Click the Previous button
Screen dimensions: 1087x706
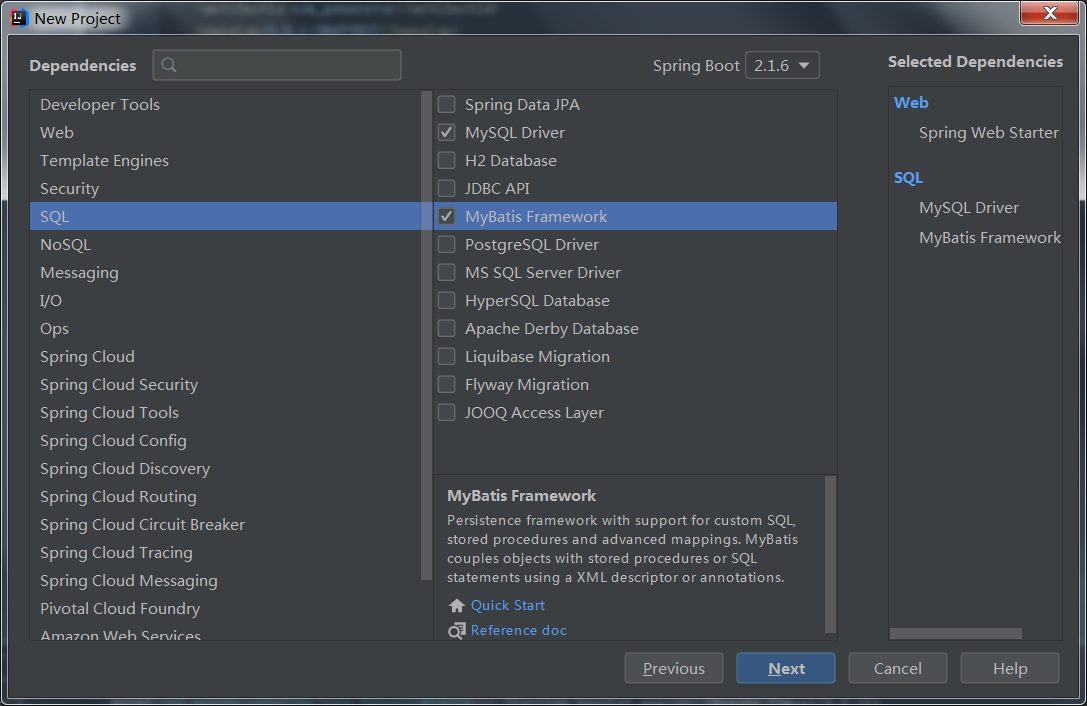click(x=674, y=668)
